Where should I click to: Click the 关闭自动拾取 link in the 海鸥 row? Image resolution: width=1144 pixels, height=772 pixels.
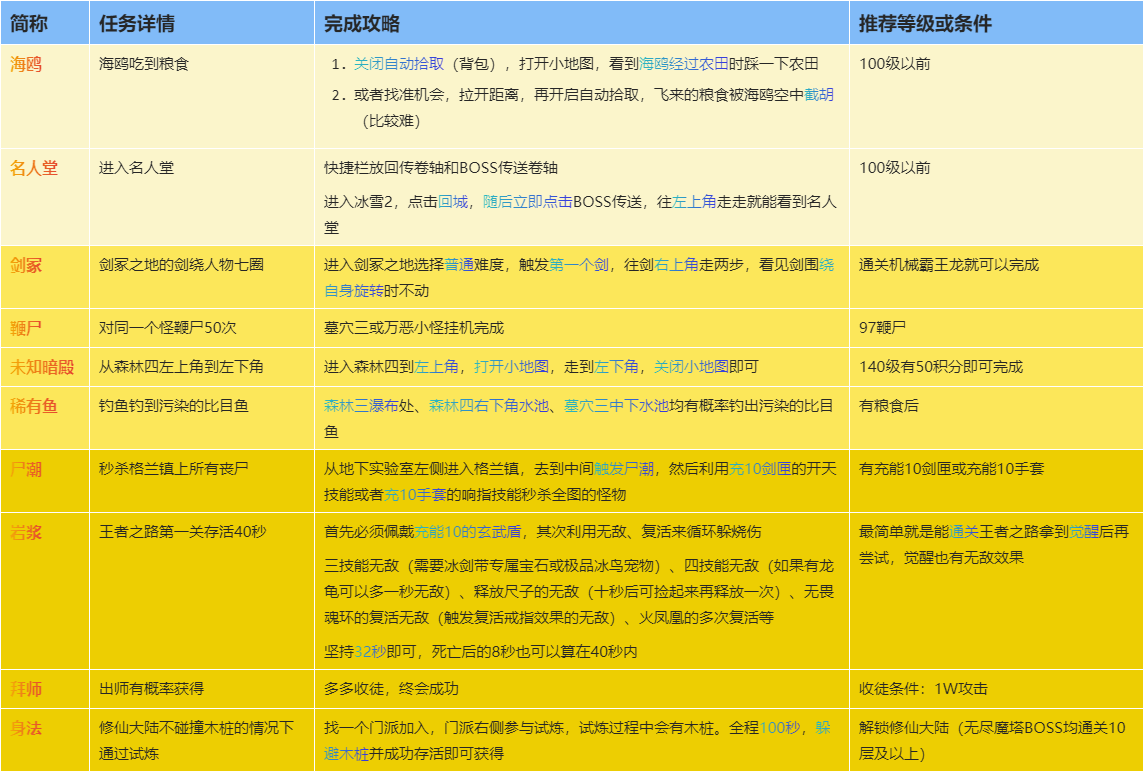pyautogui.click(x=398, y=64)
